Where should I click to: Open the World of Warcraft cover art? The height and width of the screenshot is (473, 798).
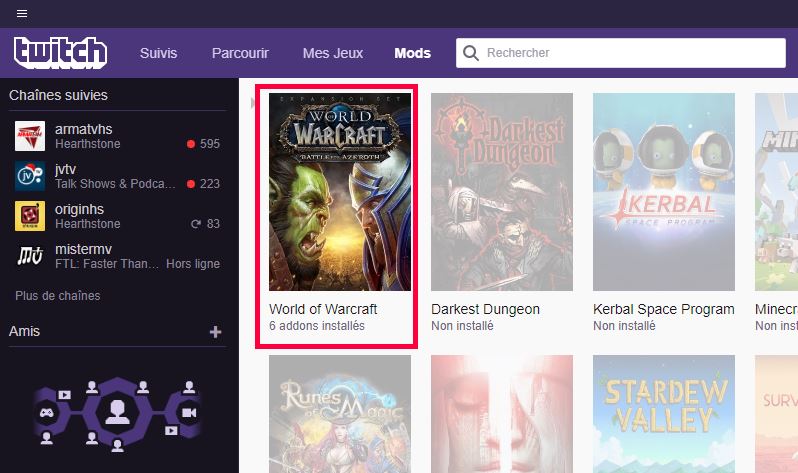pyautogui.click(x=340, y=192)
